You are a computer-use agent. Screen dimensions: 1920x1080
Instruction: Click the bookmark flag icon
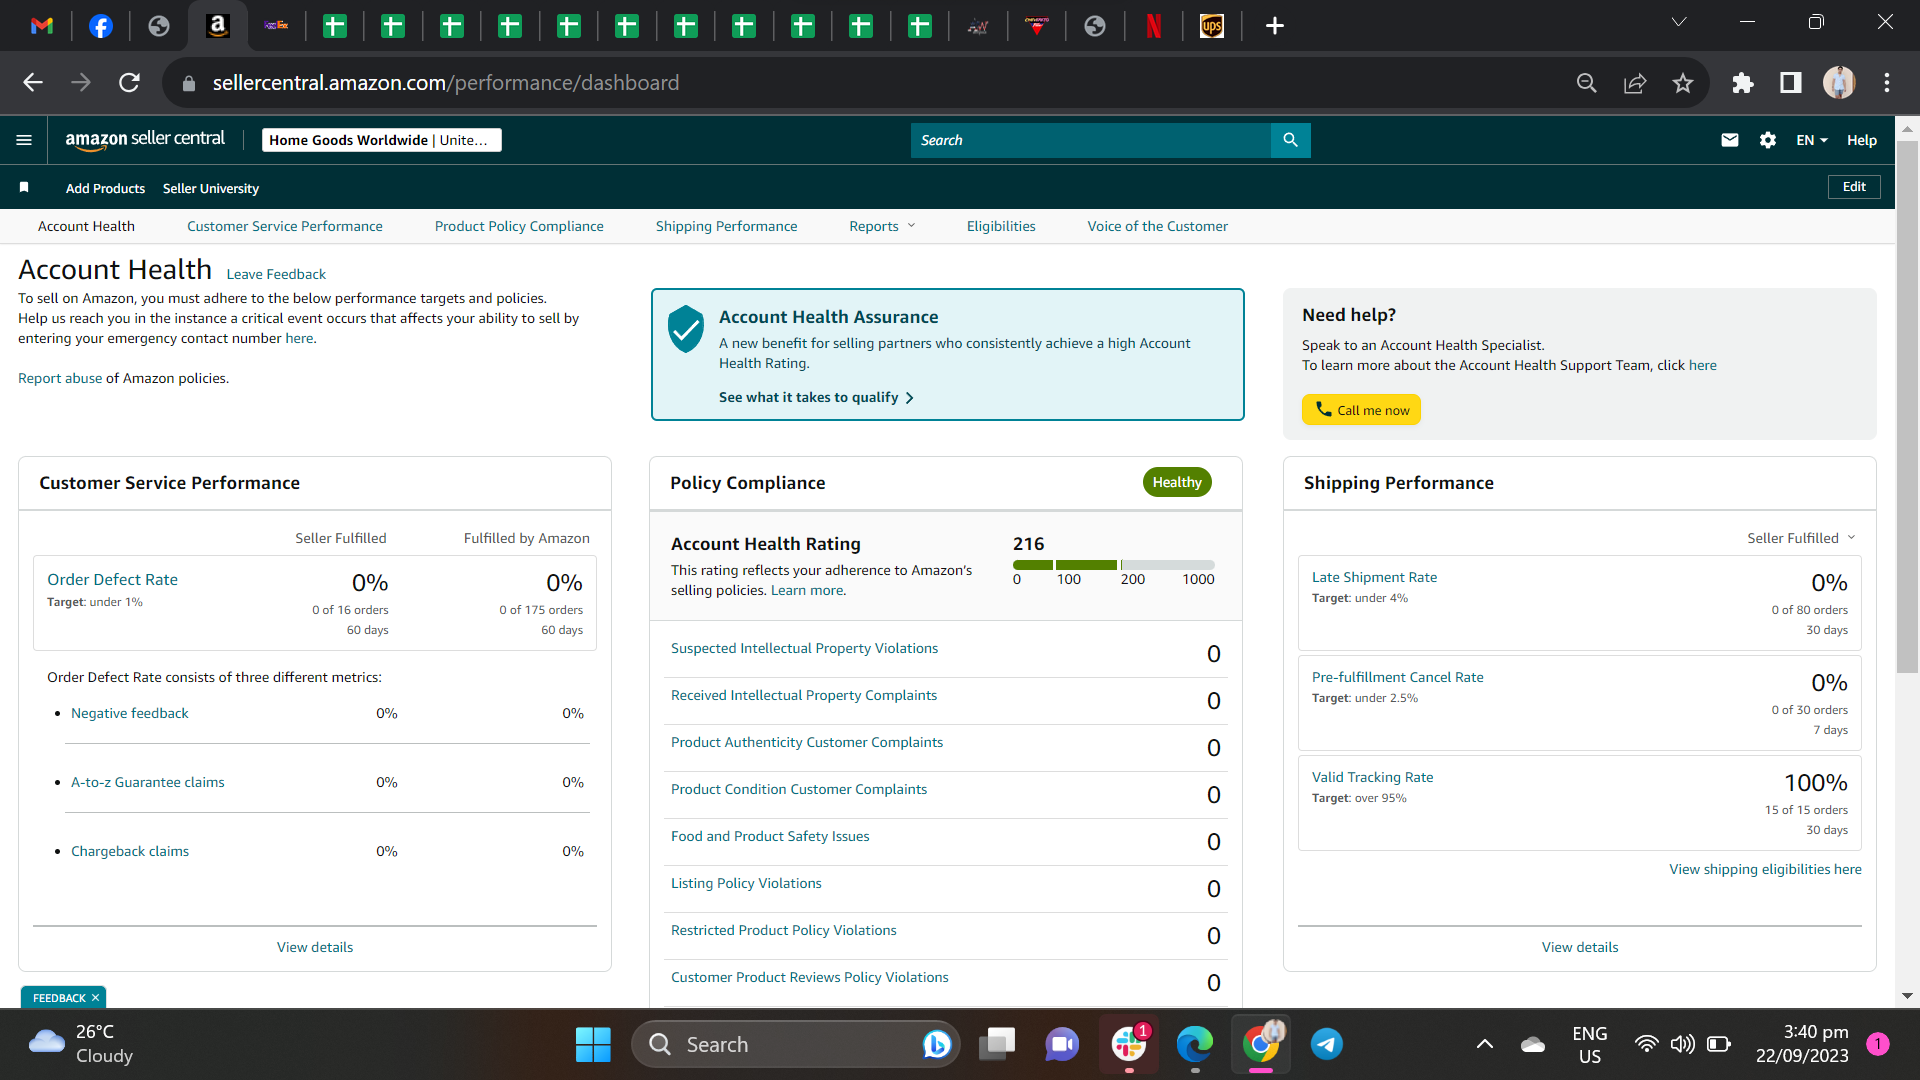[24, 187]
